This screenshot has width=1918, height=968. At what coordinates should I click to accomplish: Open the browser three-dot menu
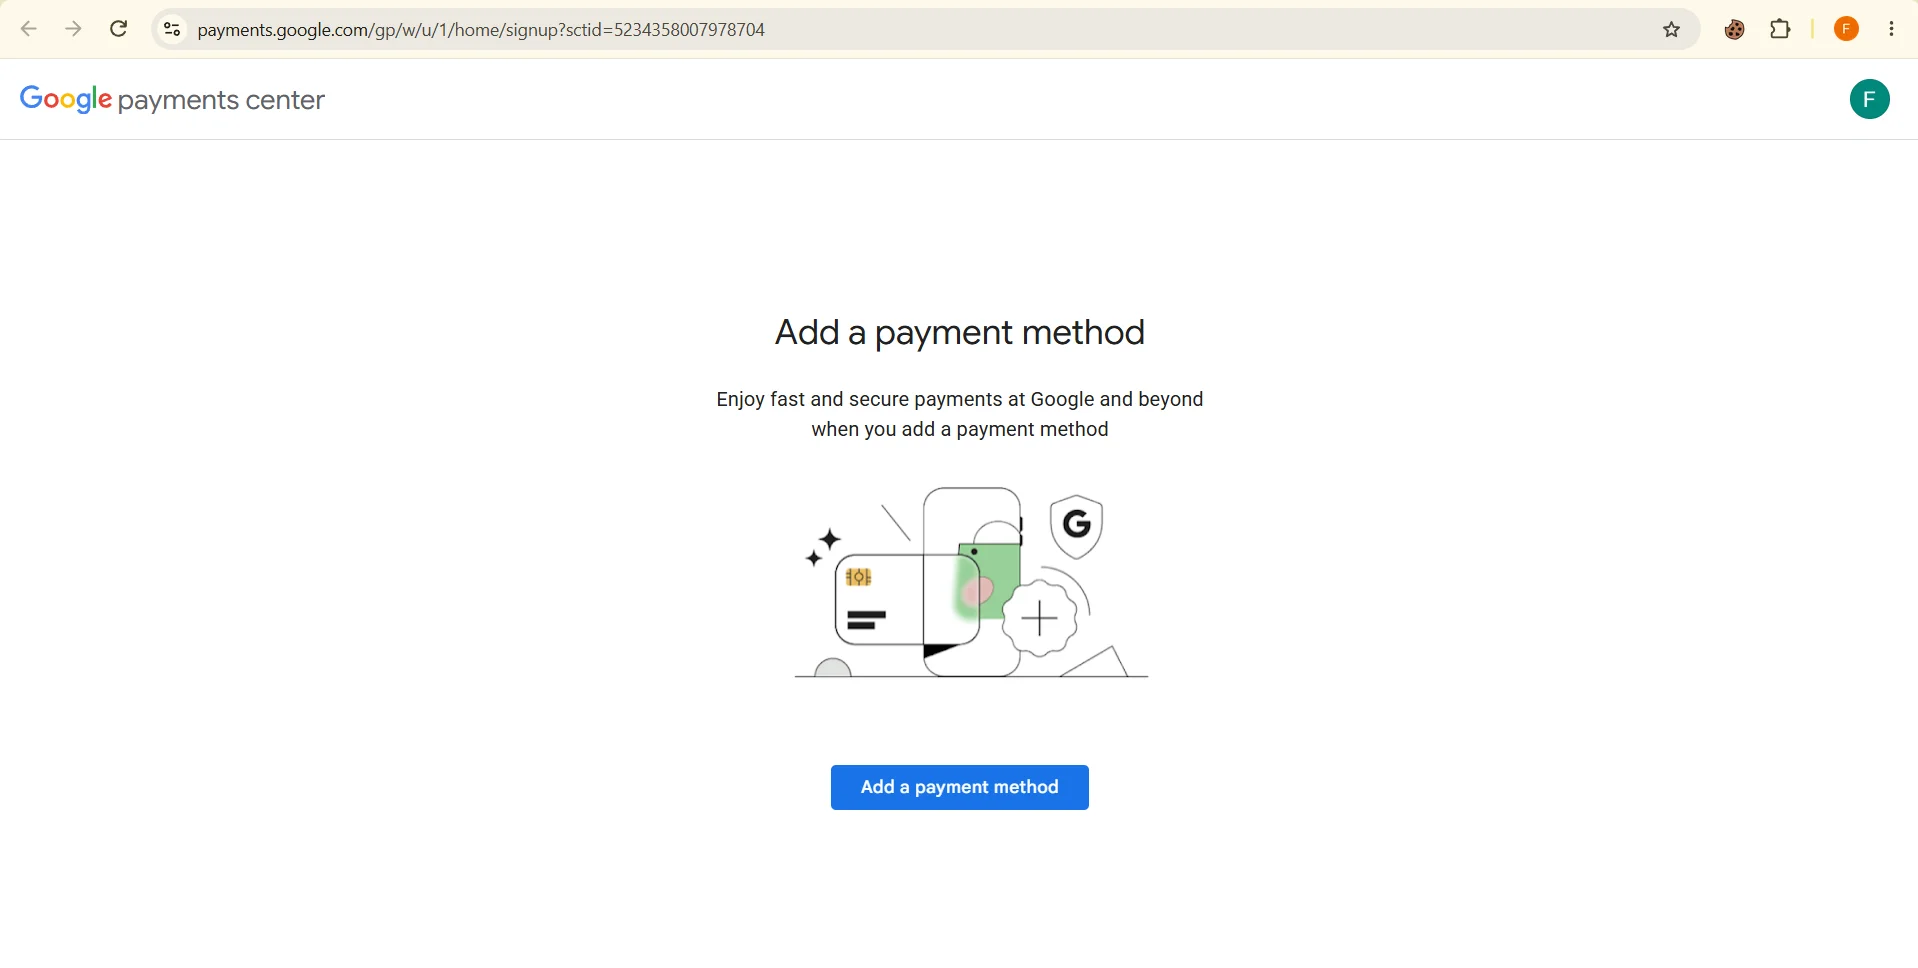coord(1893,30)
